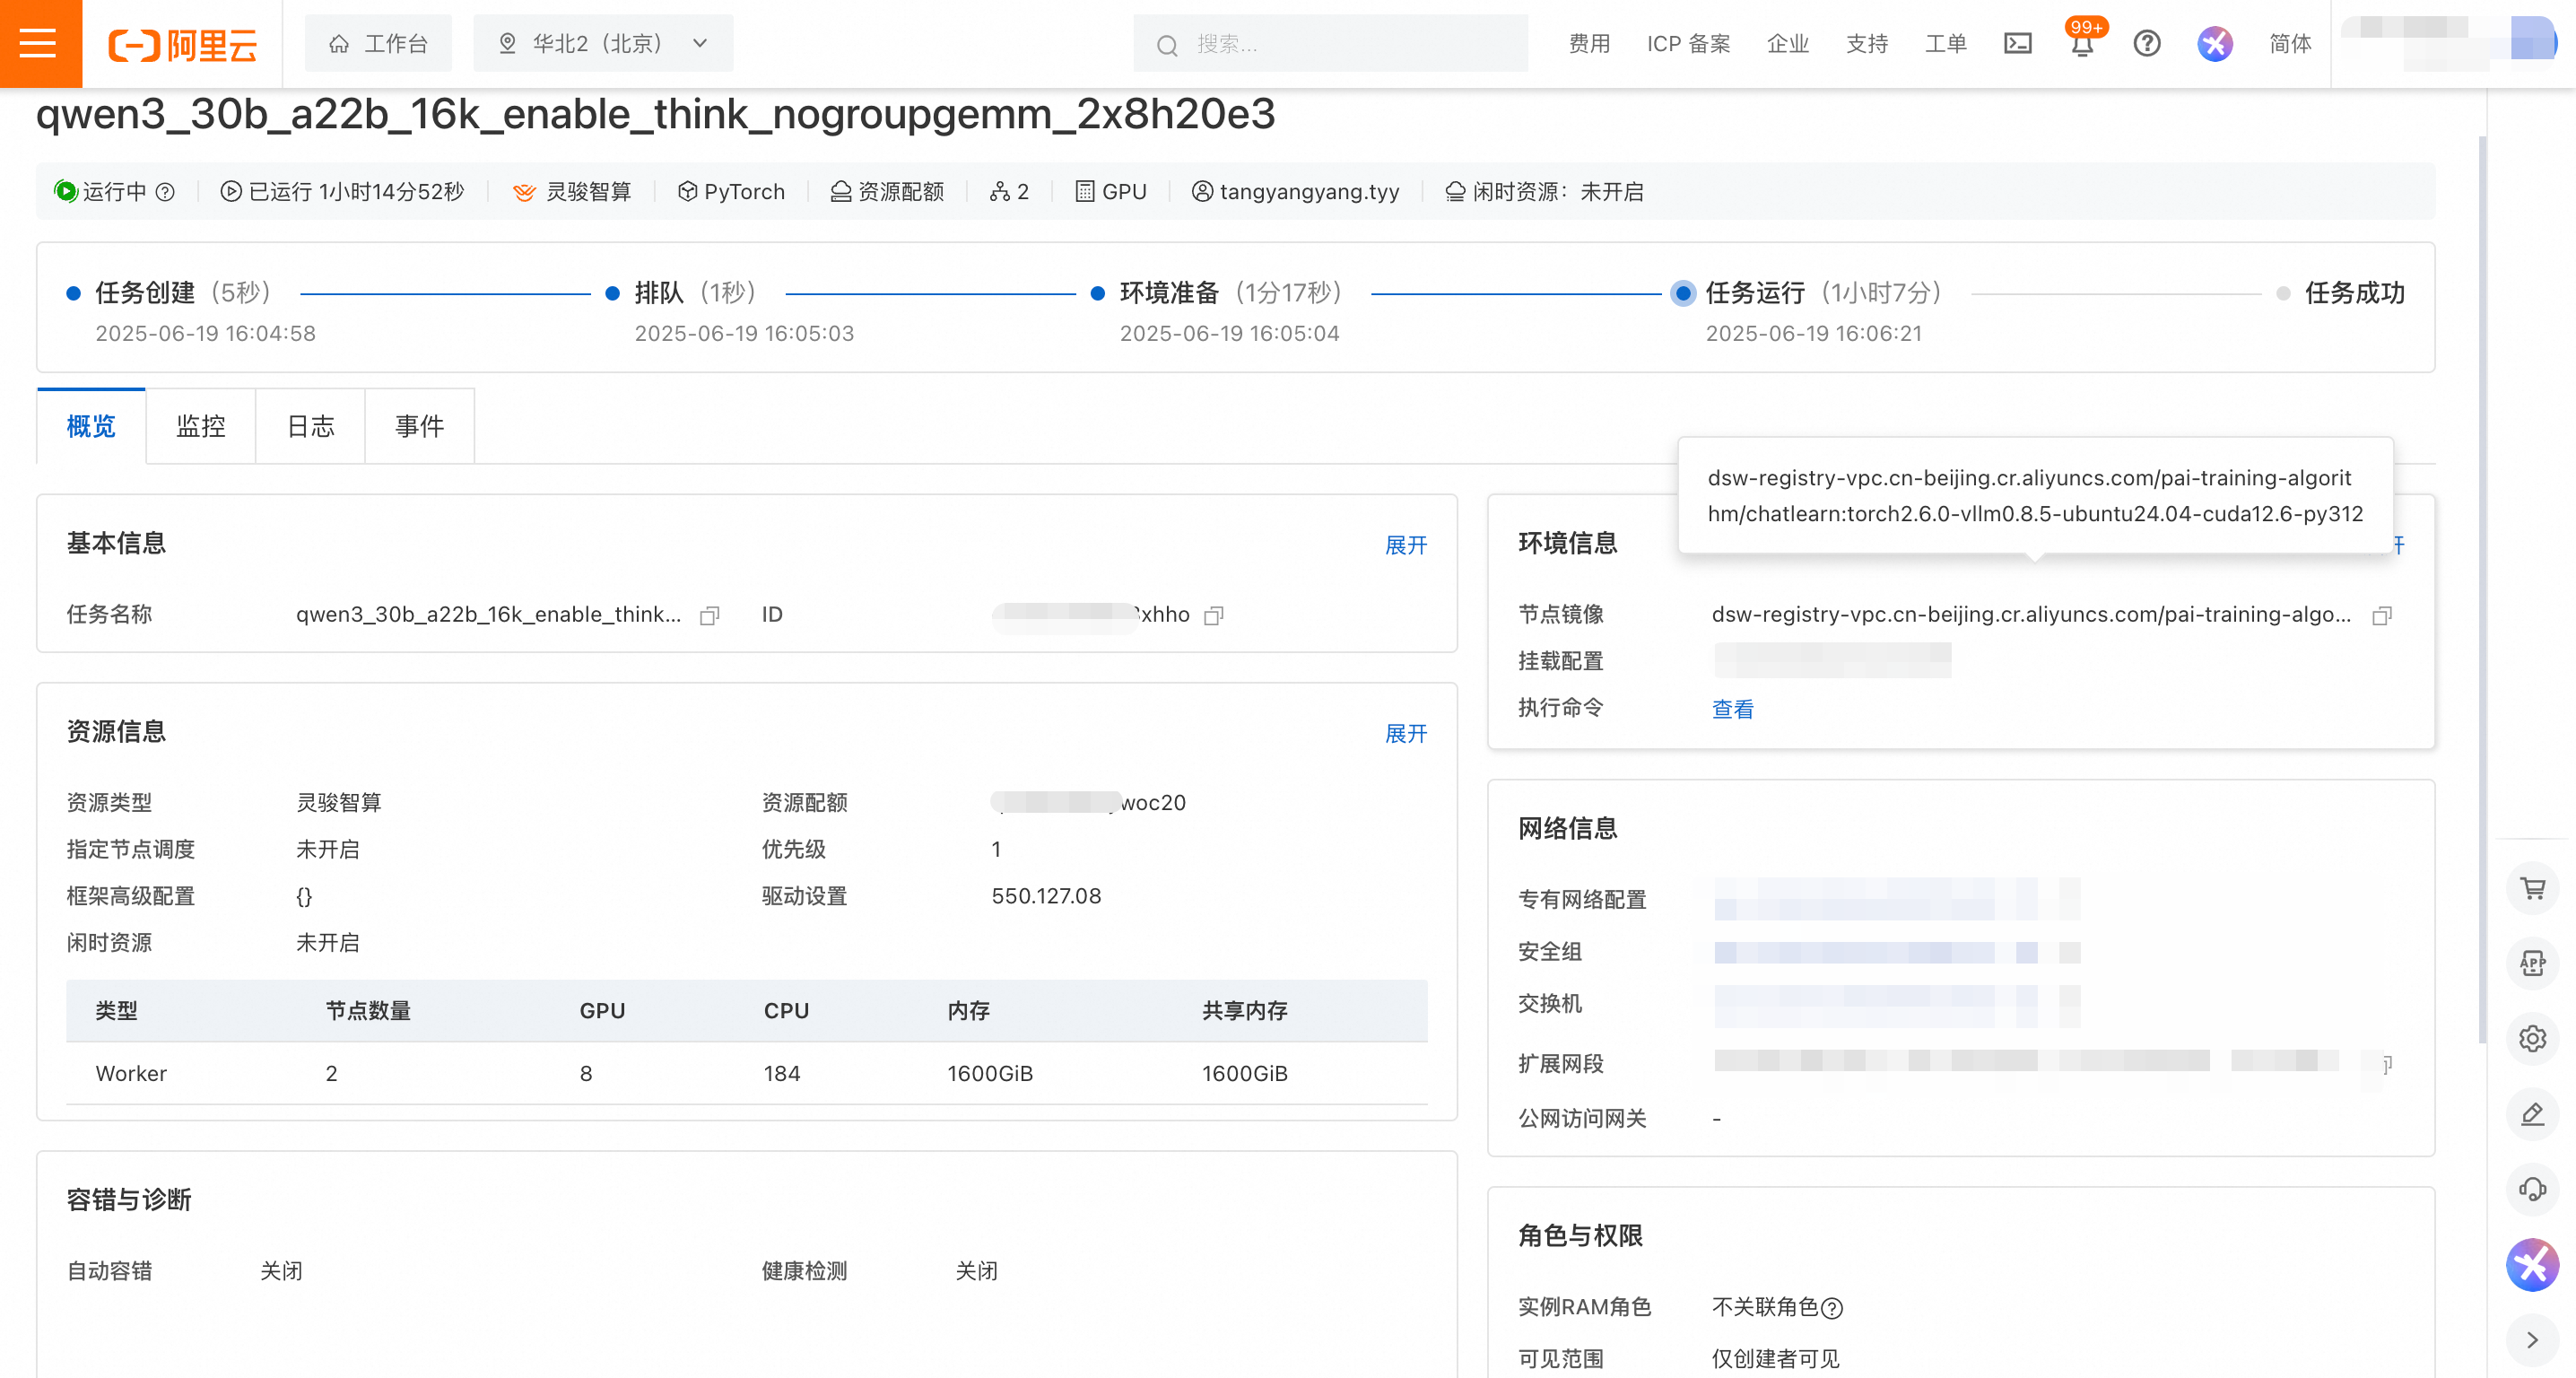The height and width of the screenshot is (1378, 2576).
Task: Click the page vertical scrollbar
Action: pos(2482,590)
